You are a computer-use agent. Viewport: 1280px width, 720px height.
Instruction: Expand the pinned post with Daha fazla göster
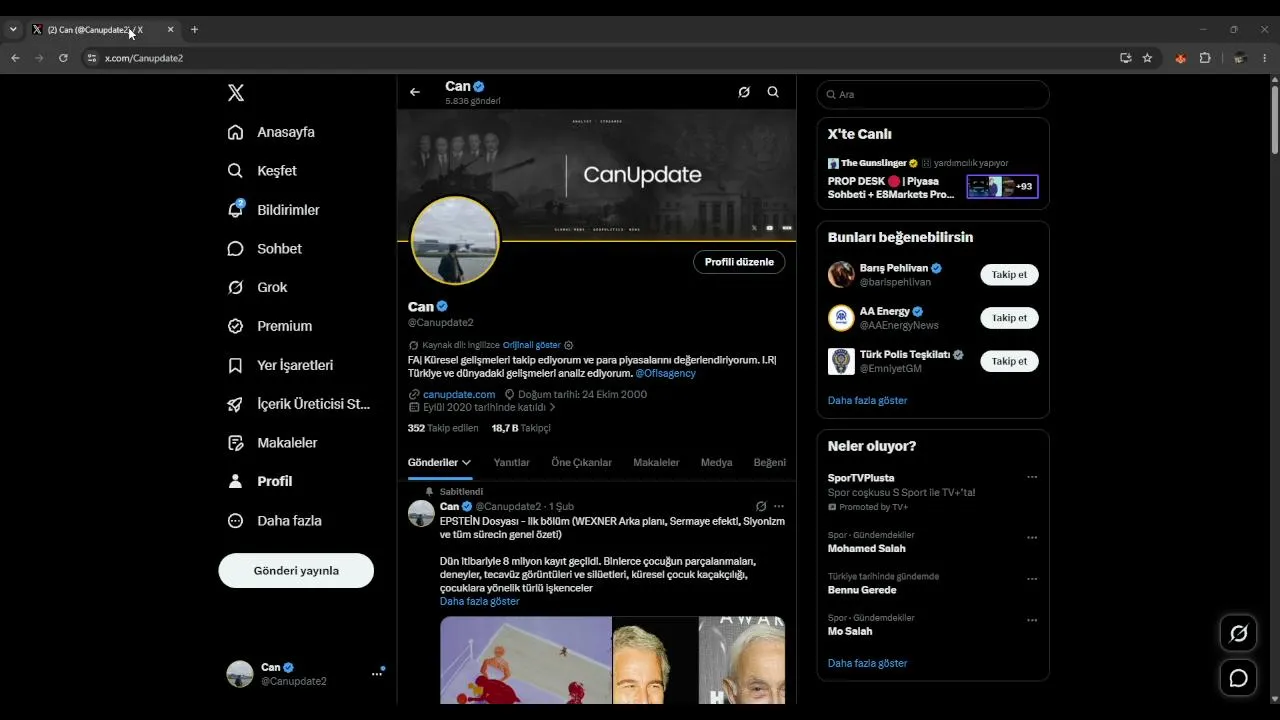point(480,602)
